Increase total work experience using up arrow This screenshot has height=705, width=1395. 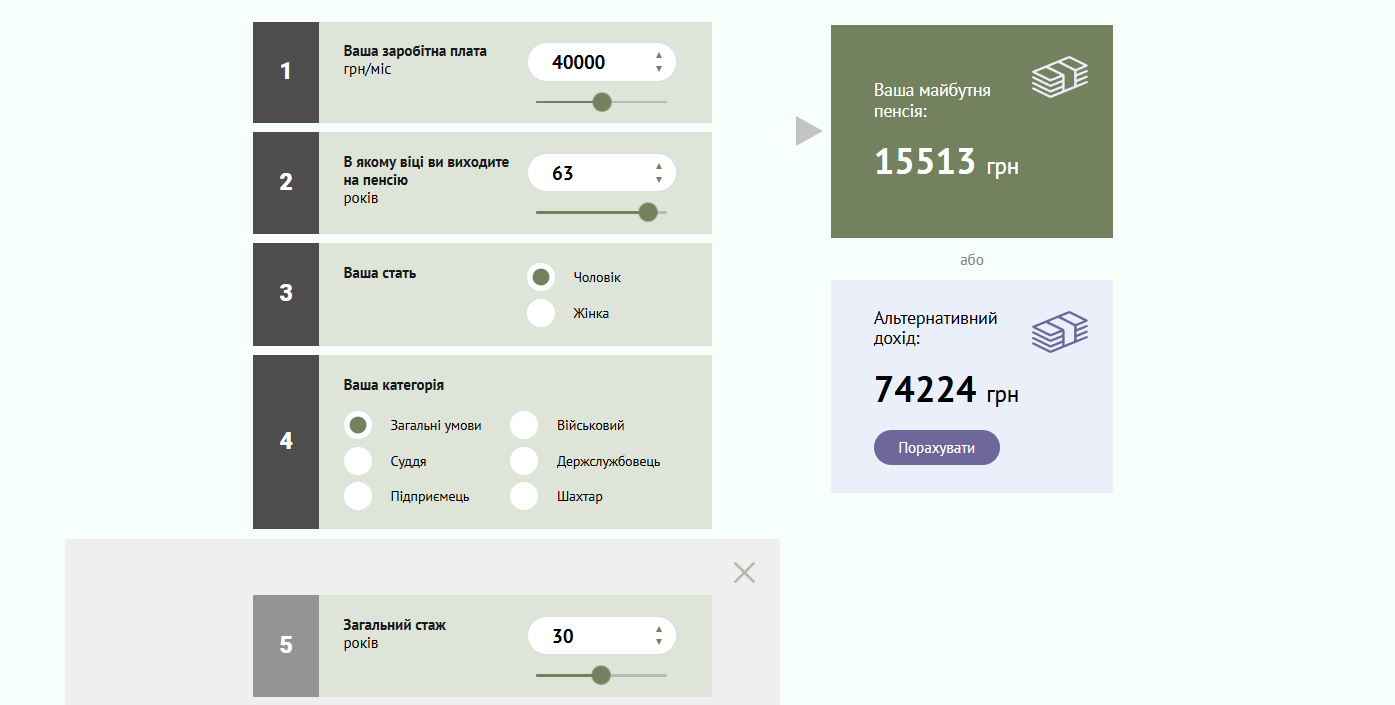(659, 630)
